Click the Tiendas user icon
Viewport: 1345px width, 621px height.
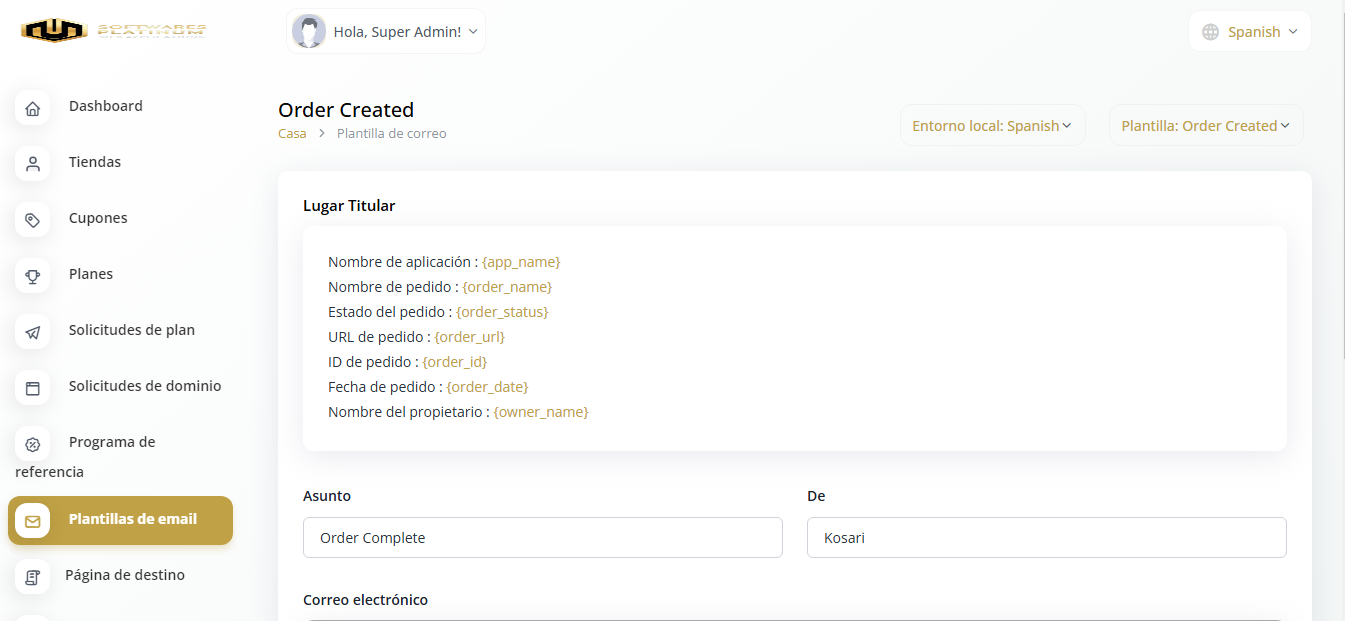[32, 164]
